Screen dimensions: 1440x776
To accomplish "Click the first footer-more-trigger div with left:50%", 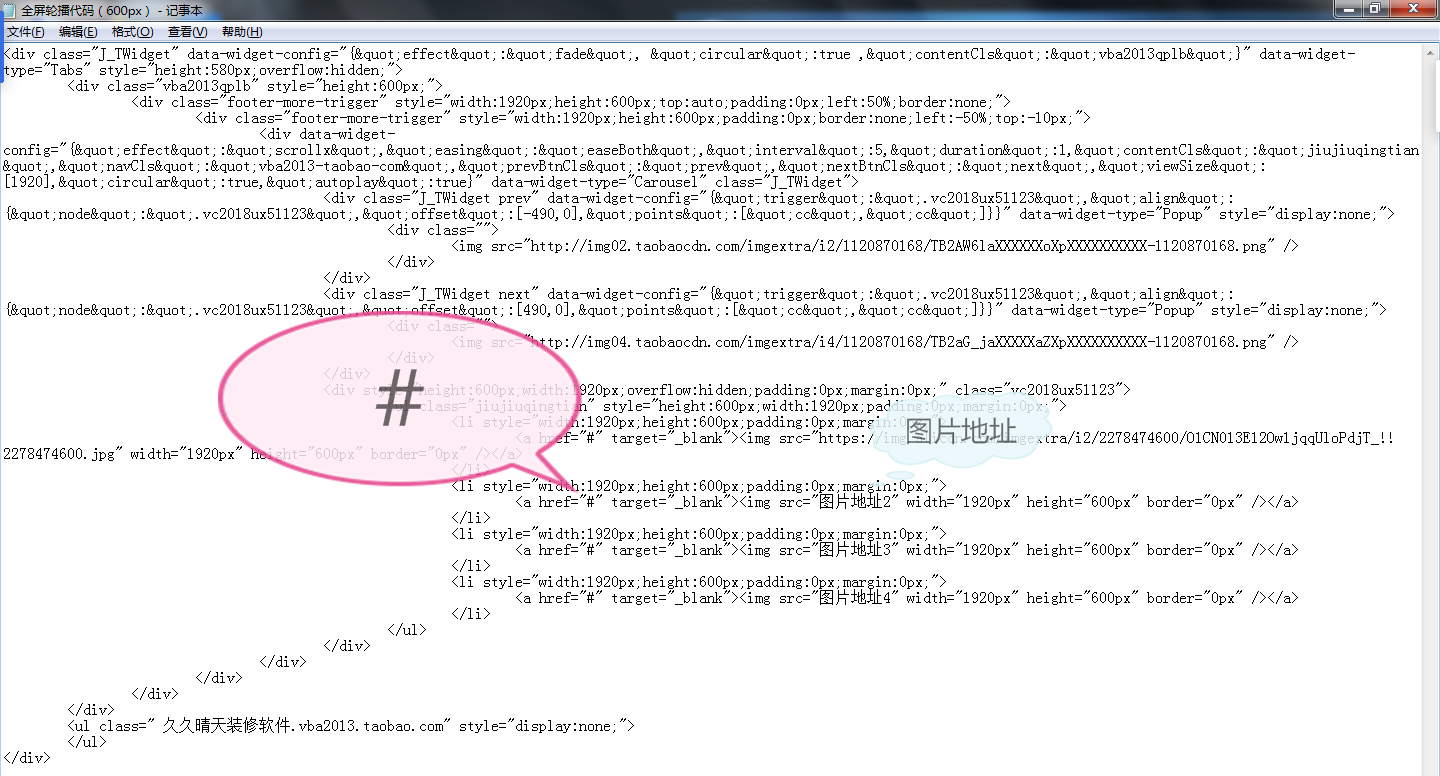I will 571,102.
